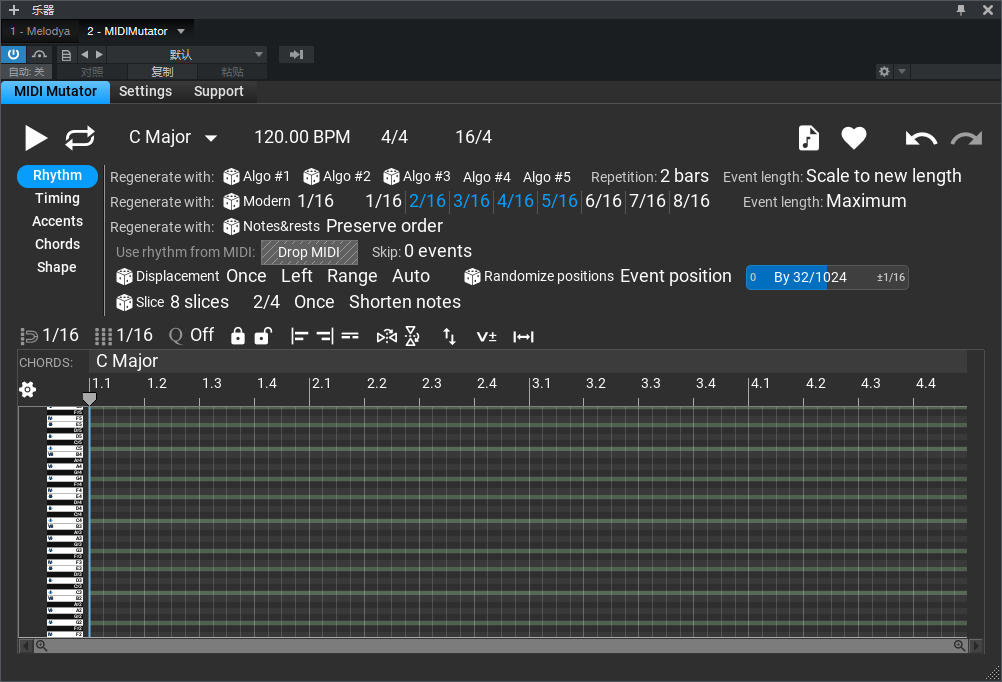
Task: Zoom in with the right magnifier
Action: pyautogui.click(x=959, y=646)
